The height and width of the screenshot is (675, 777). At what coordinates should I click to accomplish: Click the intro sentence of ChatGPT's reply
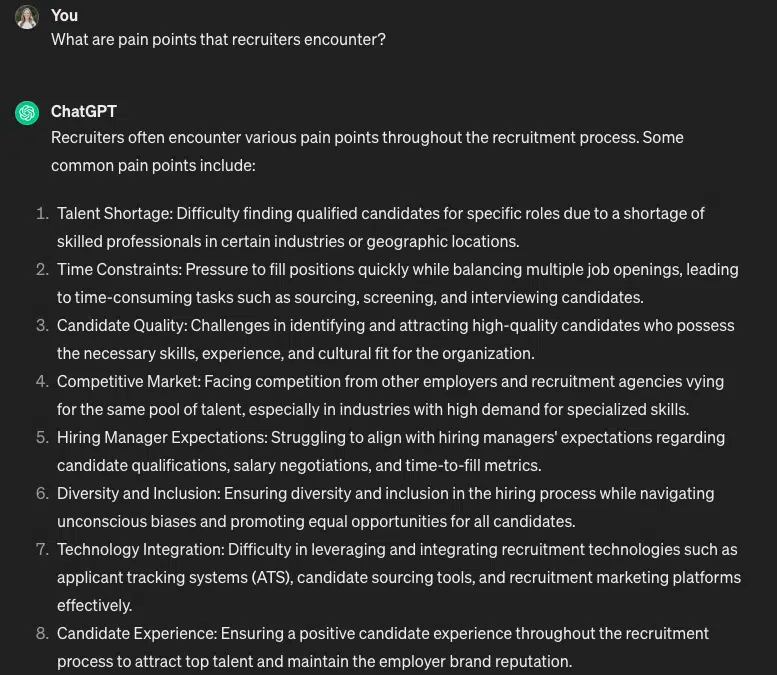coord(367,137)
